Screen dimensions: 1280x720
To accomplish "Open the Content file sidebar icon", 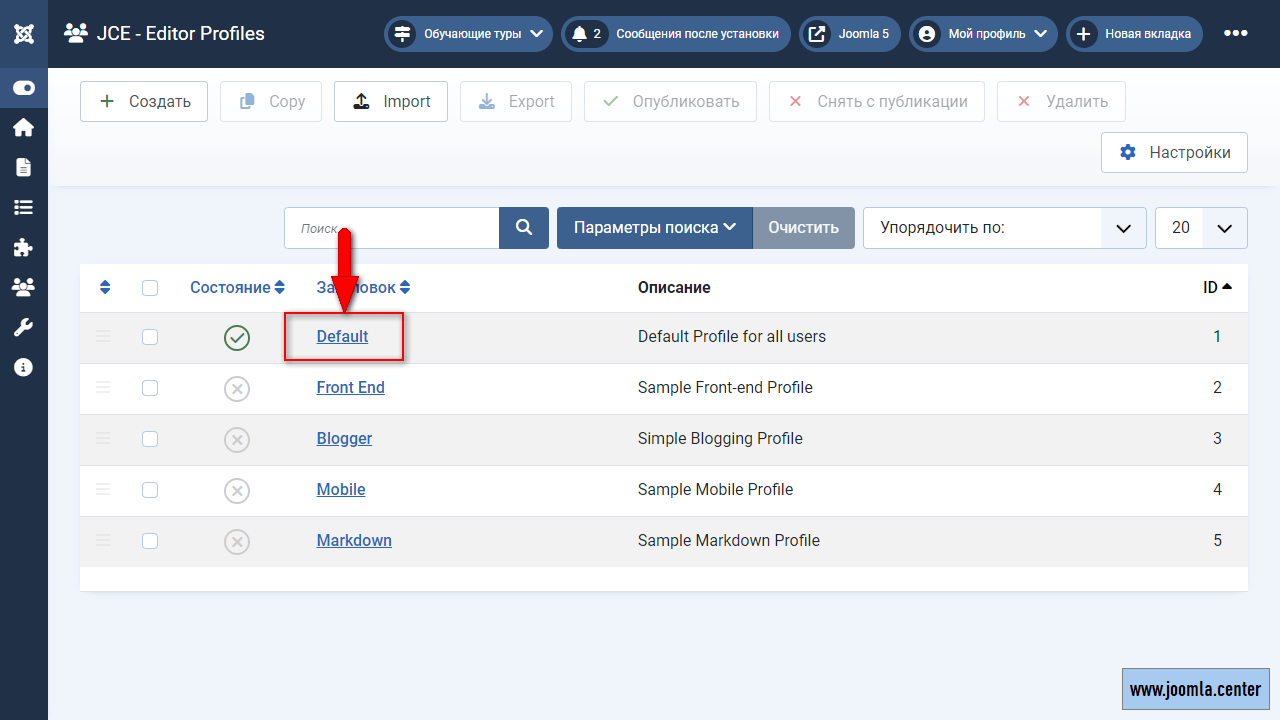I will [x=24, y=167].
